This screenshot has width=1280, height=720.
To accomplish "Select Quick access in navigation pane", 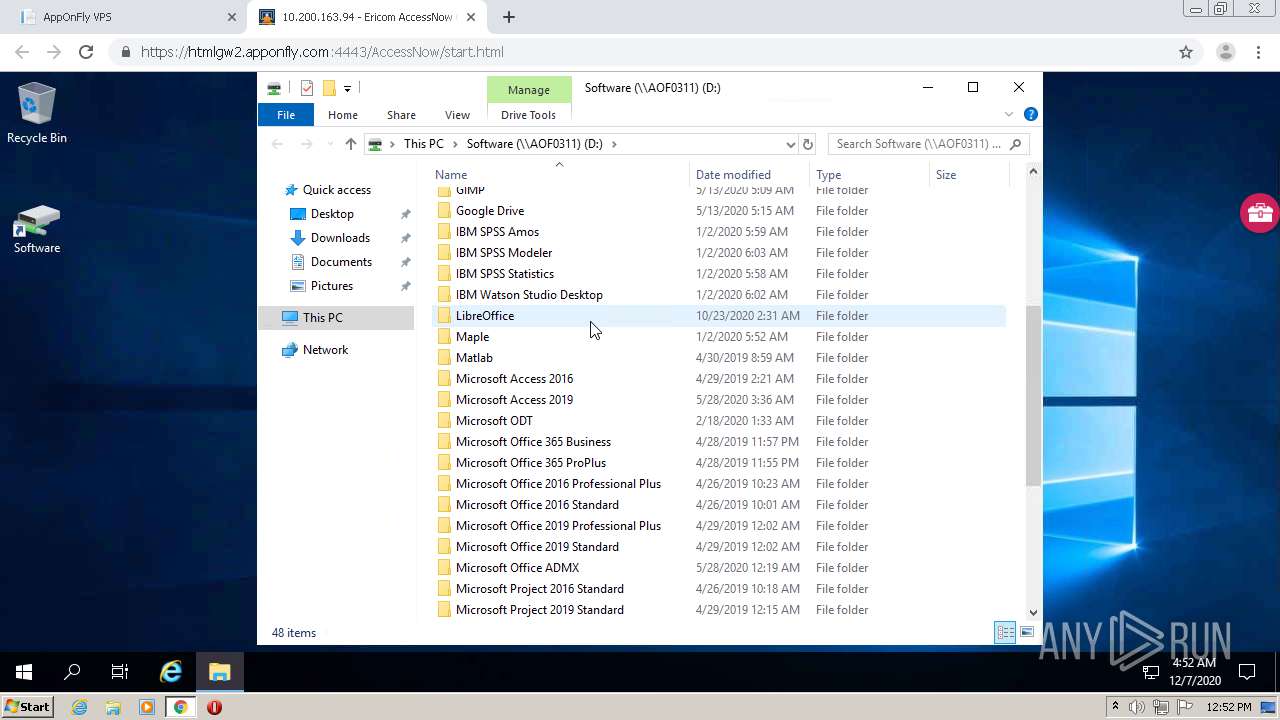I will [336, 190].
